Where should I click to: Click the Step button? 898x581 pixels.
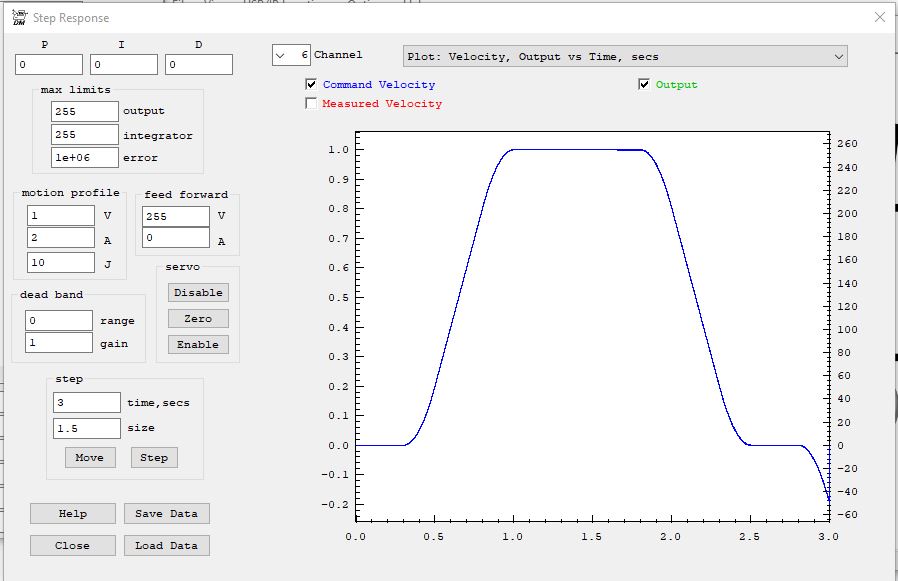pyautogui.click(x=154, y=457)
